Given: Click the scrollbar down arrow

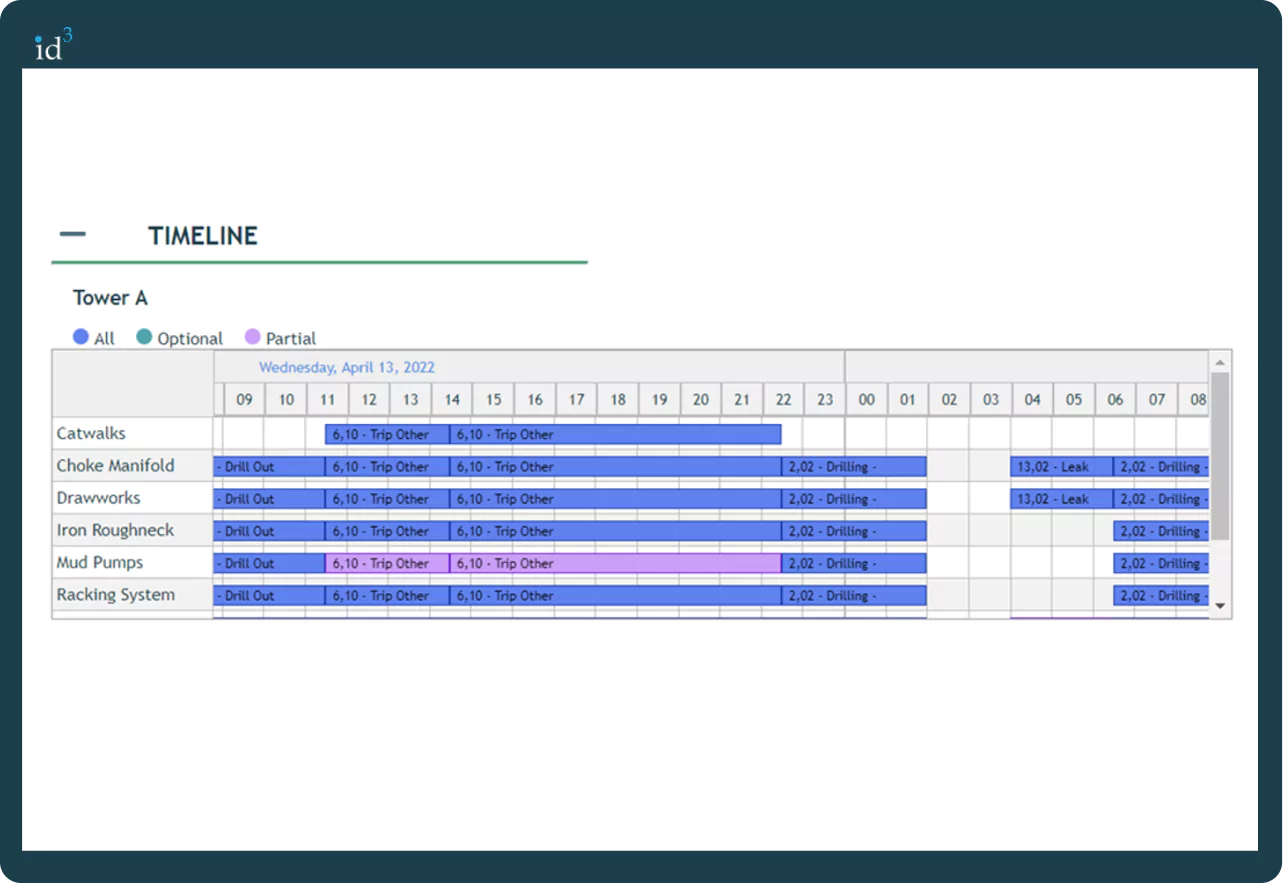Looking at the screenshot, I should pyautogui.click(x=1220, y=605).
